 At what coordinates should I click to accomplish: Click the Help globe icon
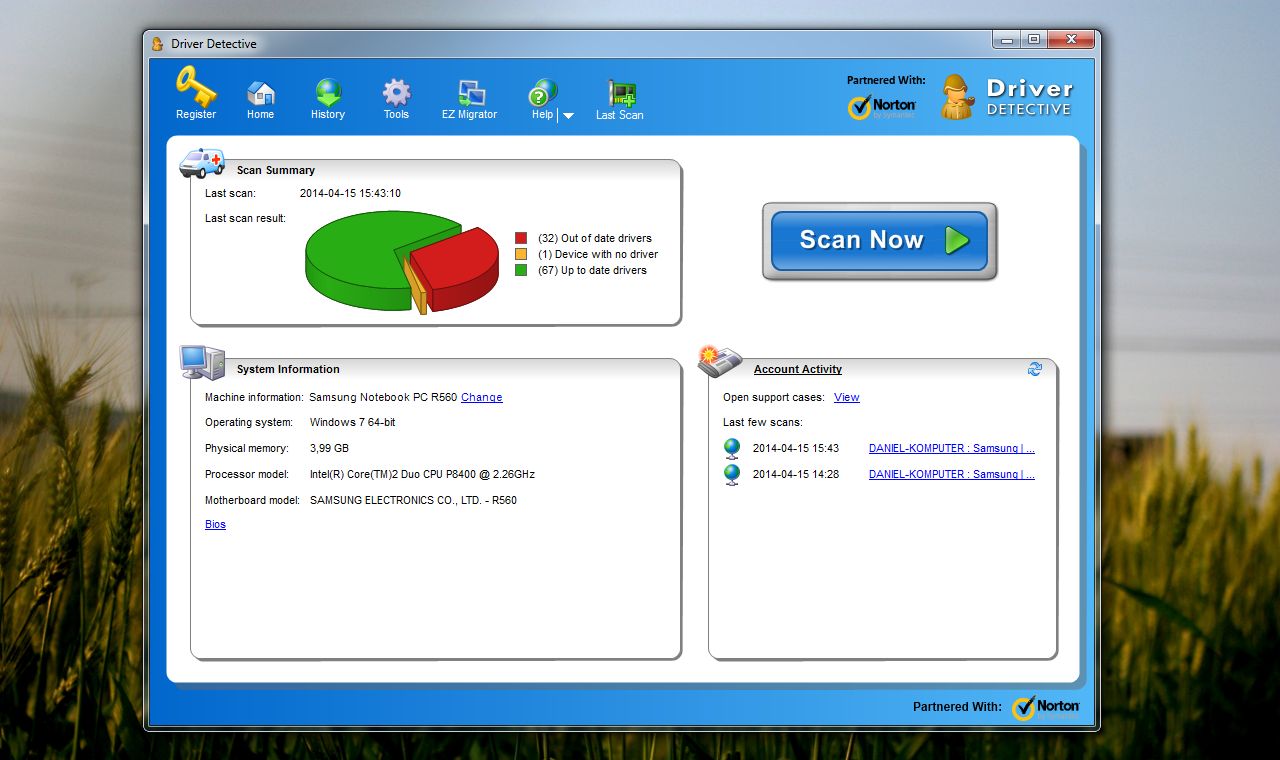point(541,90)
